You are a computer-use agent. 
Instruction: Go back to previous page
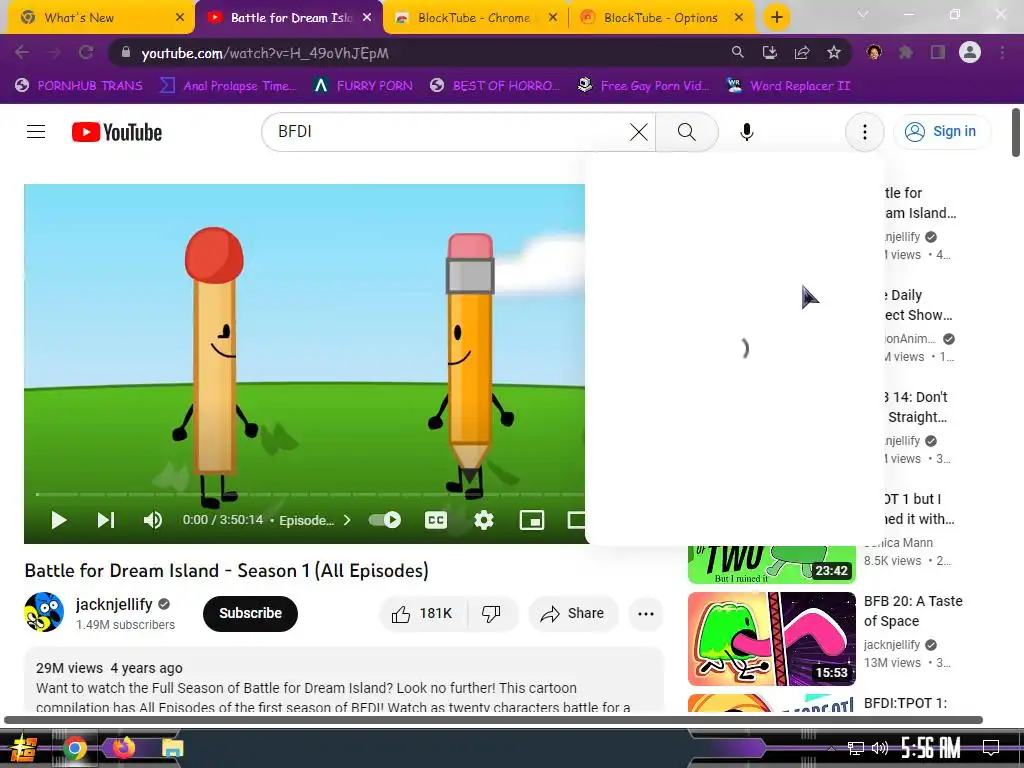pos(22,52)
